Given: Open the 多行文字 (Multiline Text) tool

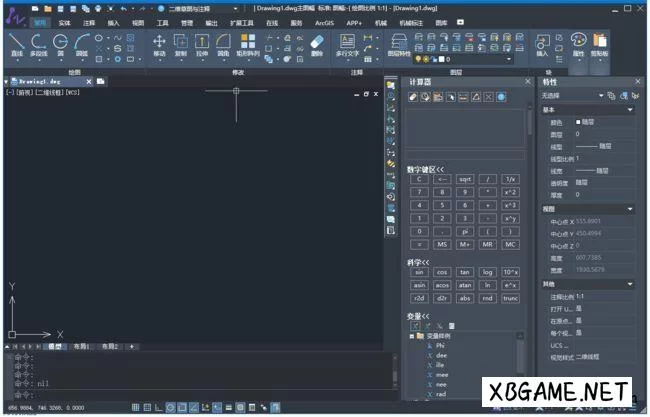Looking at the screenshot, I should 347,44.
